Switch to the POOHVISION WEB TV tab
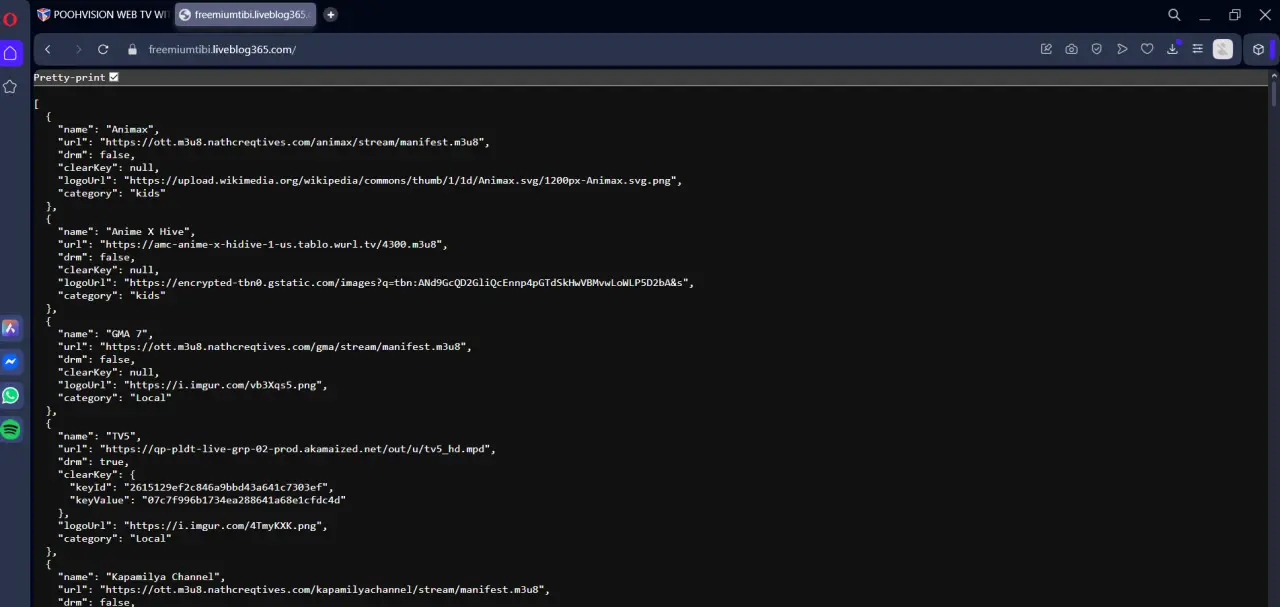1280x607 pixels. click(x=101, y=14)
